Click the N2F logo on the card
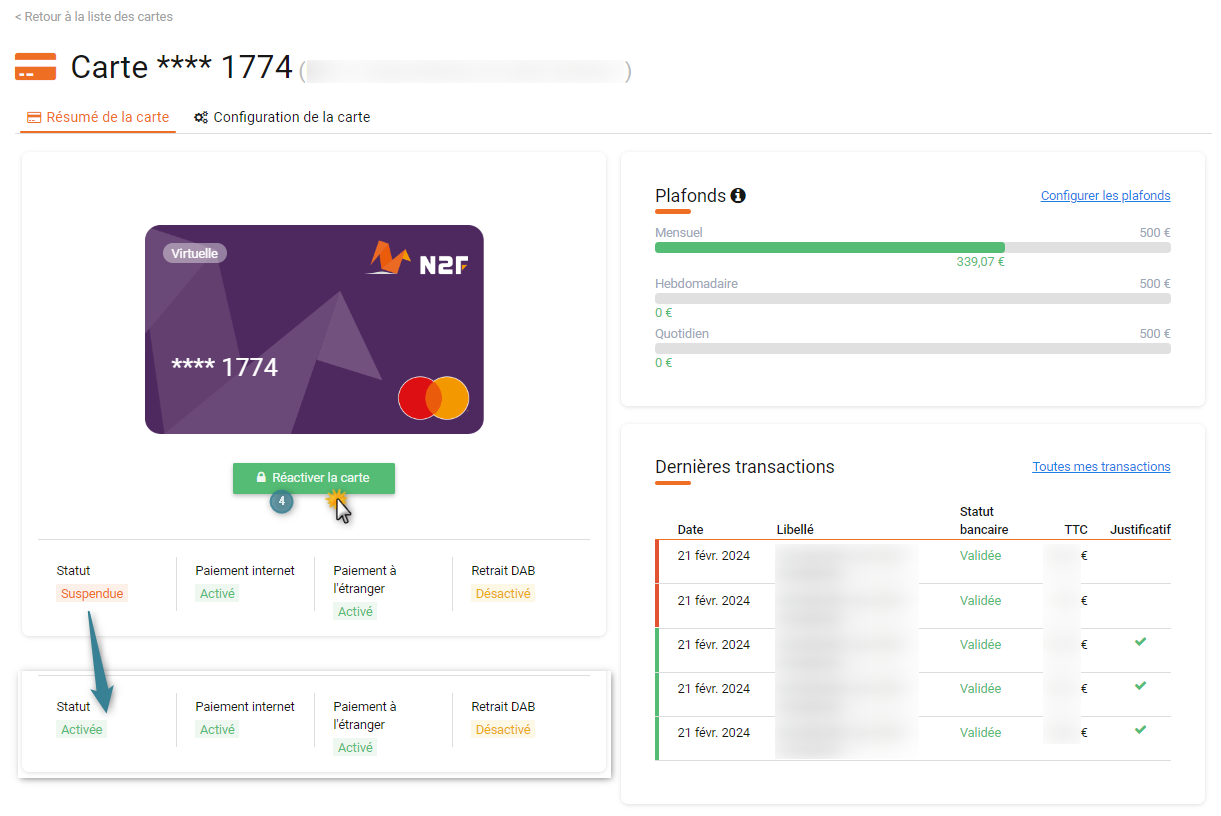 (x=417, y=258)
